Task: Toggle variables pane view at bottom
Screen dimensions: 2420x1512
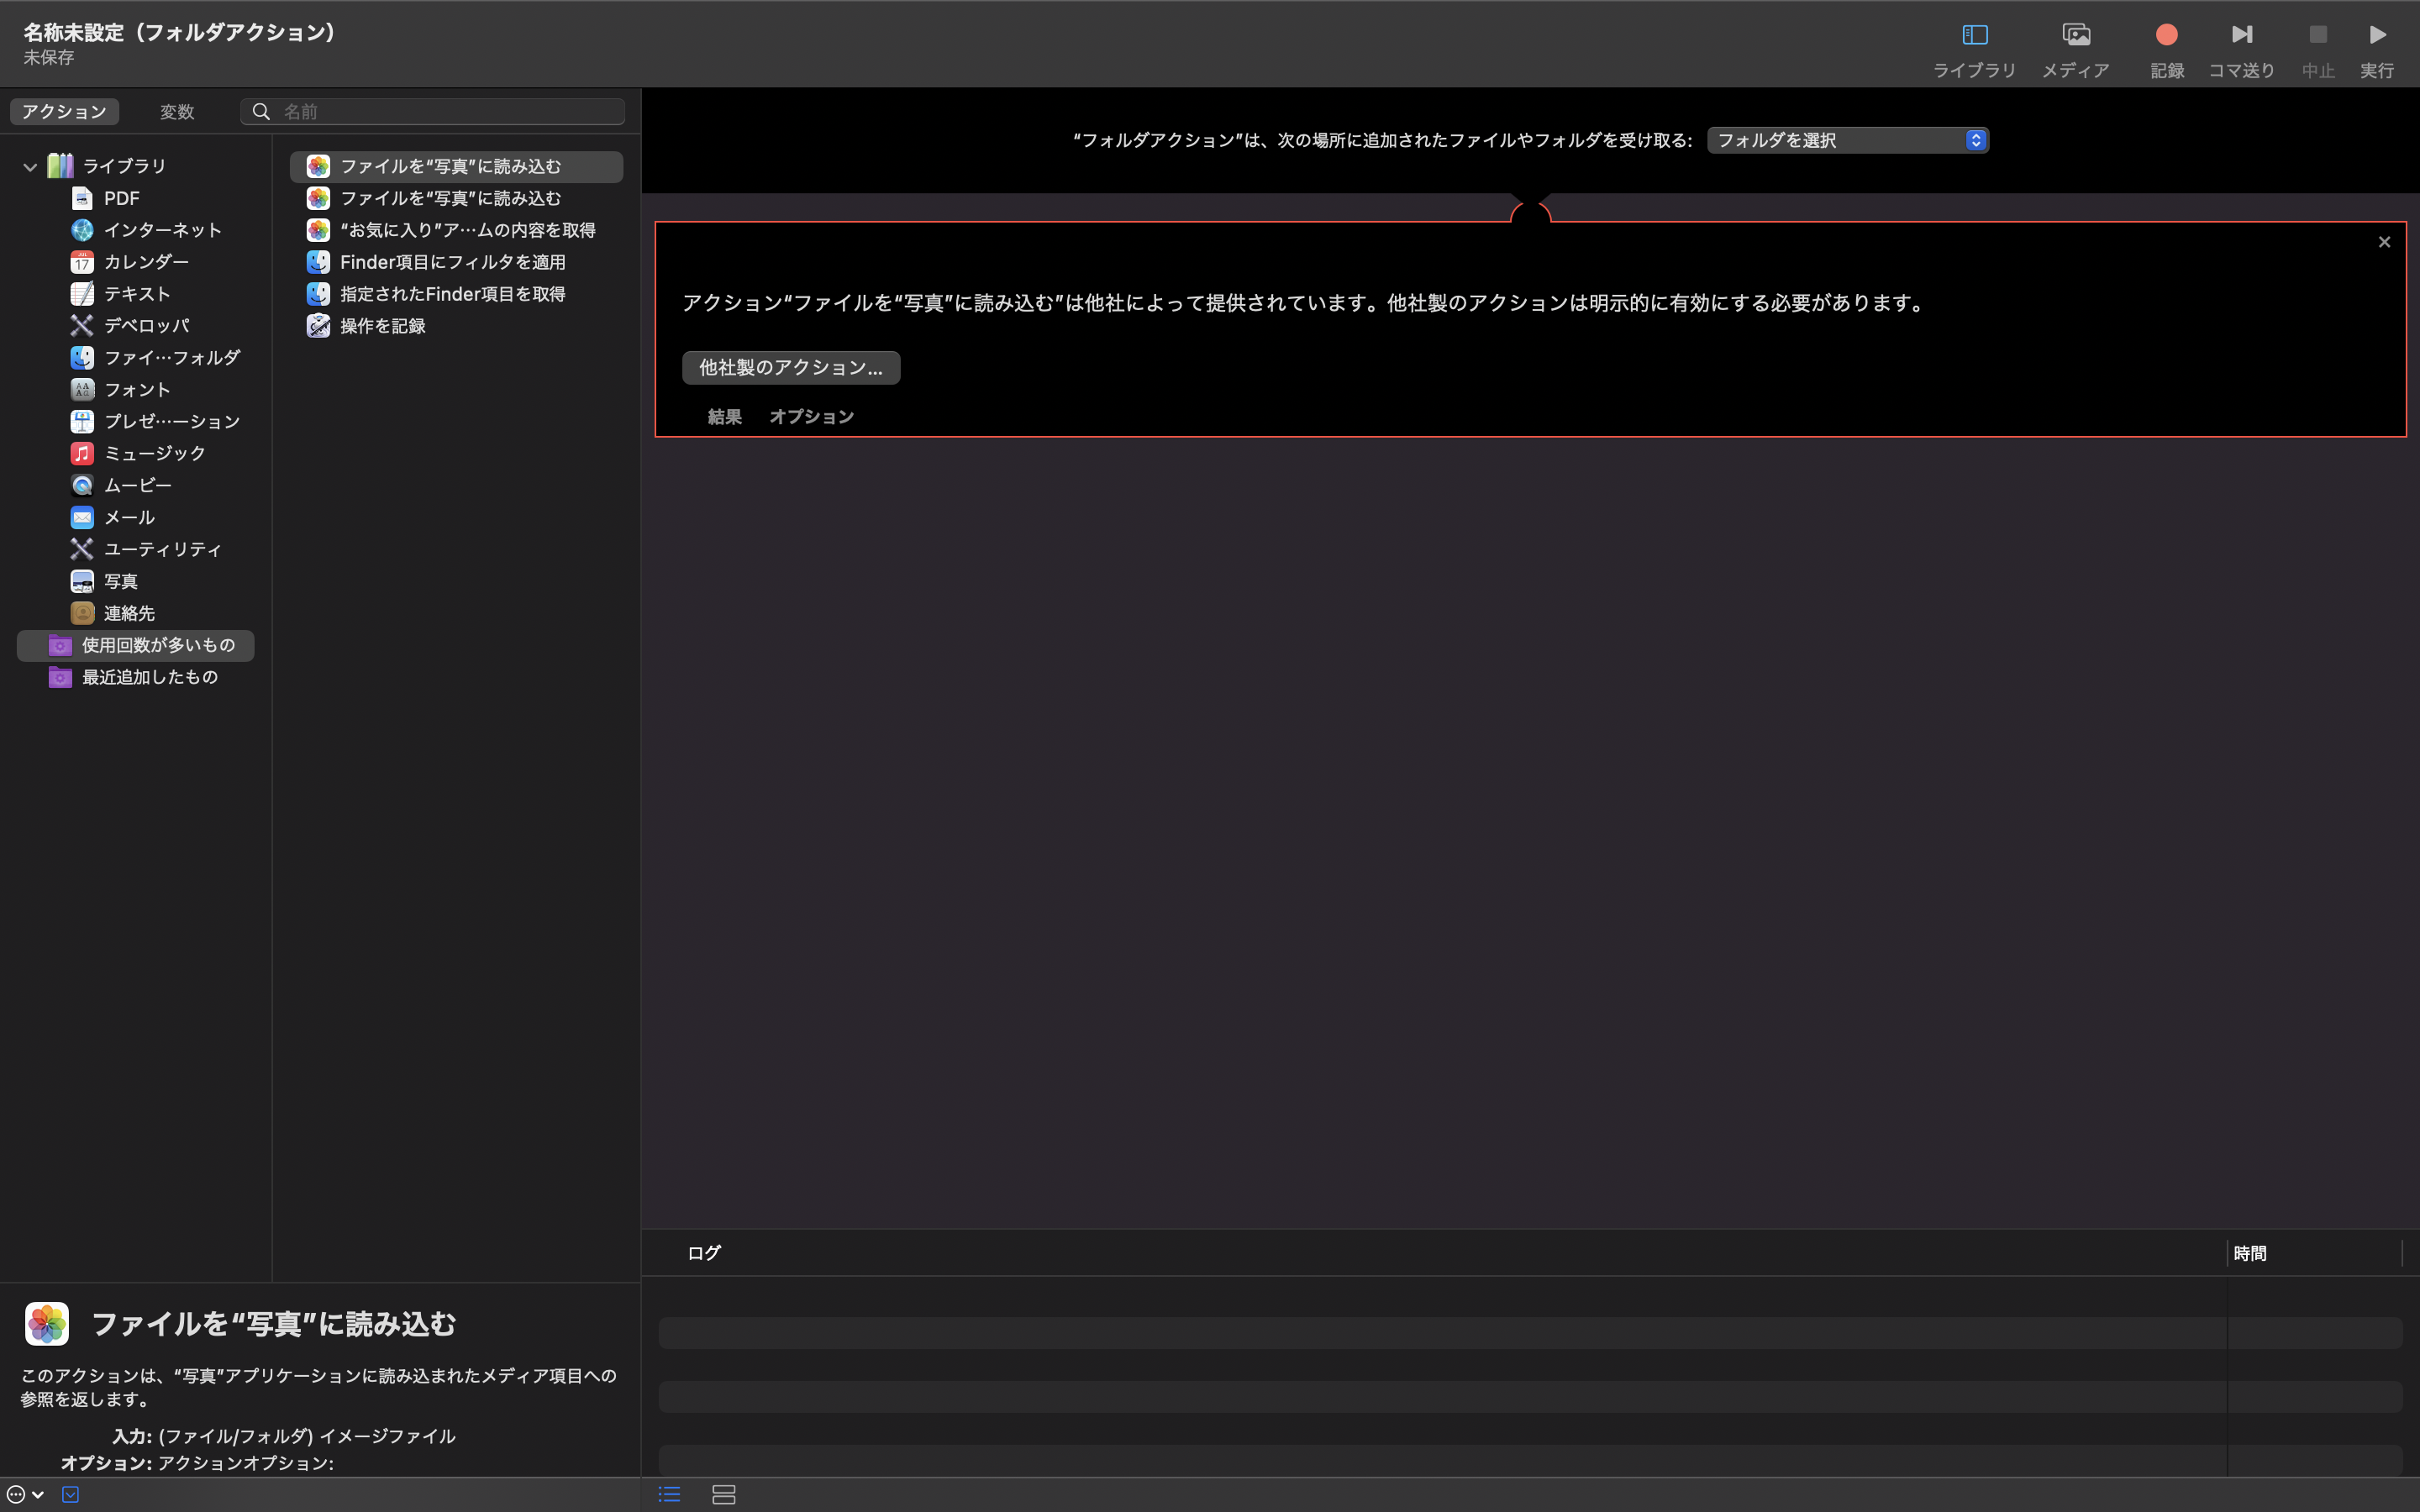Action: [723, 1494]
